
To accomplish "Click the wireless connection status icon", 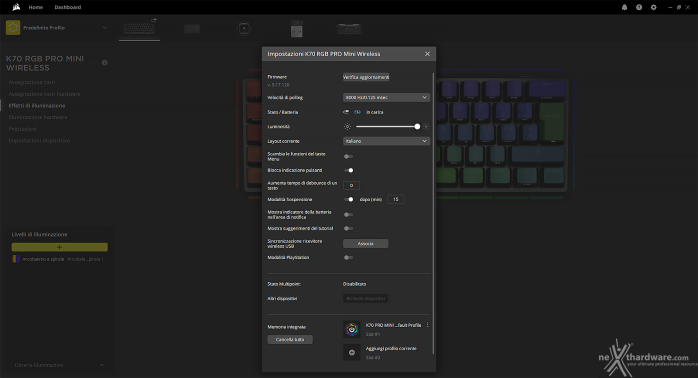I will [346, 112].
